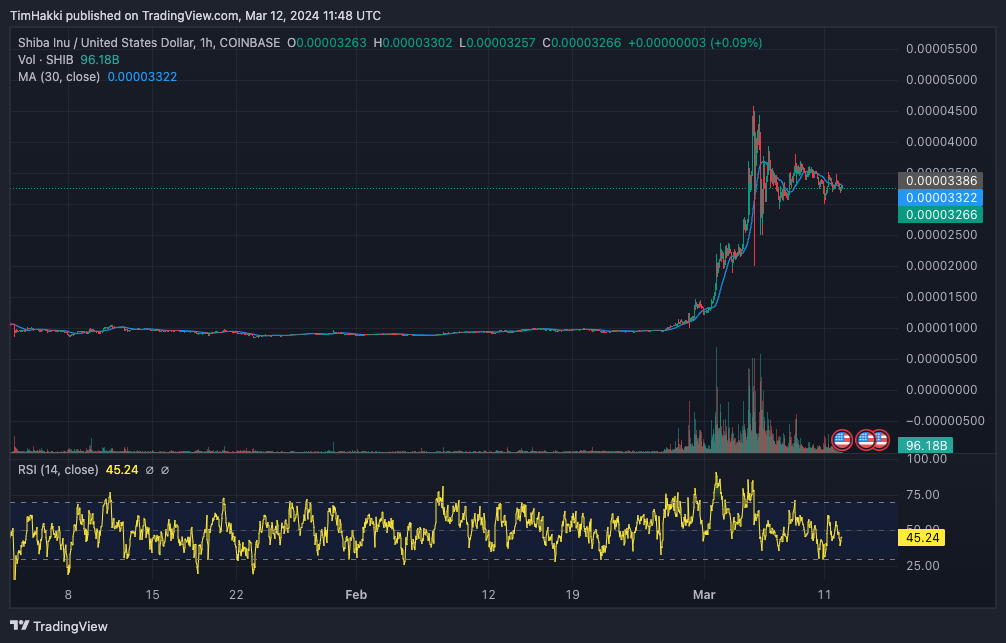Click the published on TradingView.com header text
Screen dimensions: 1006x643
tap(155, 15)
